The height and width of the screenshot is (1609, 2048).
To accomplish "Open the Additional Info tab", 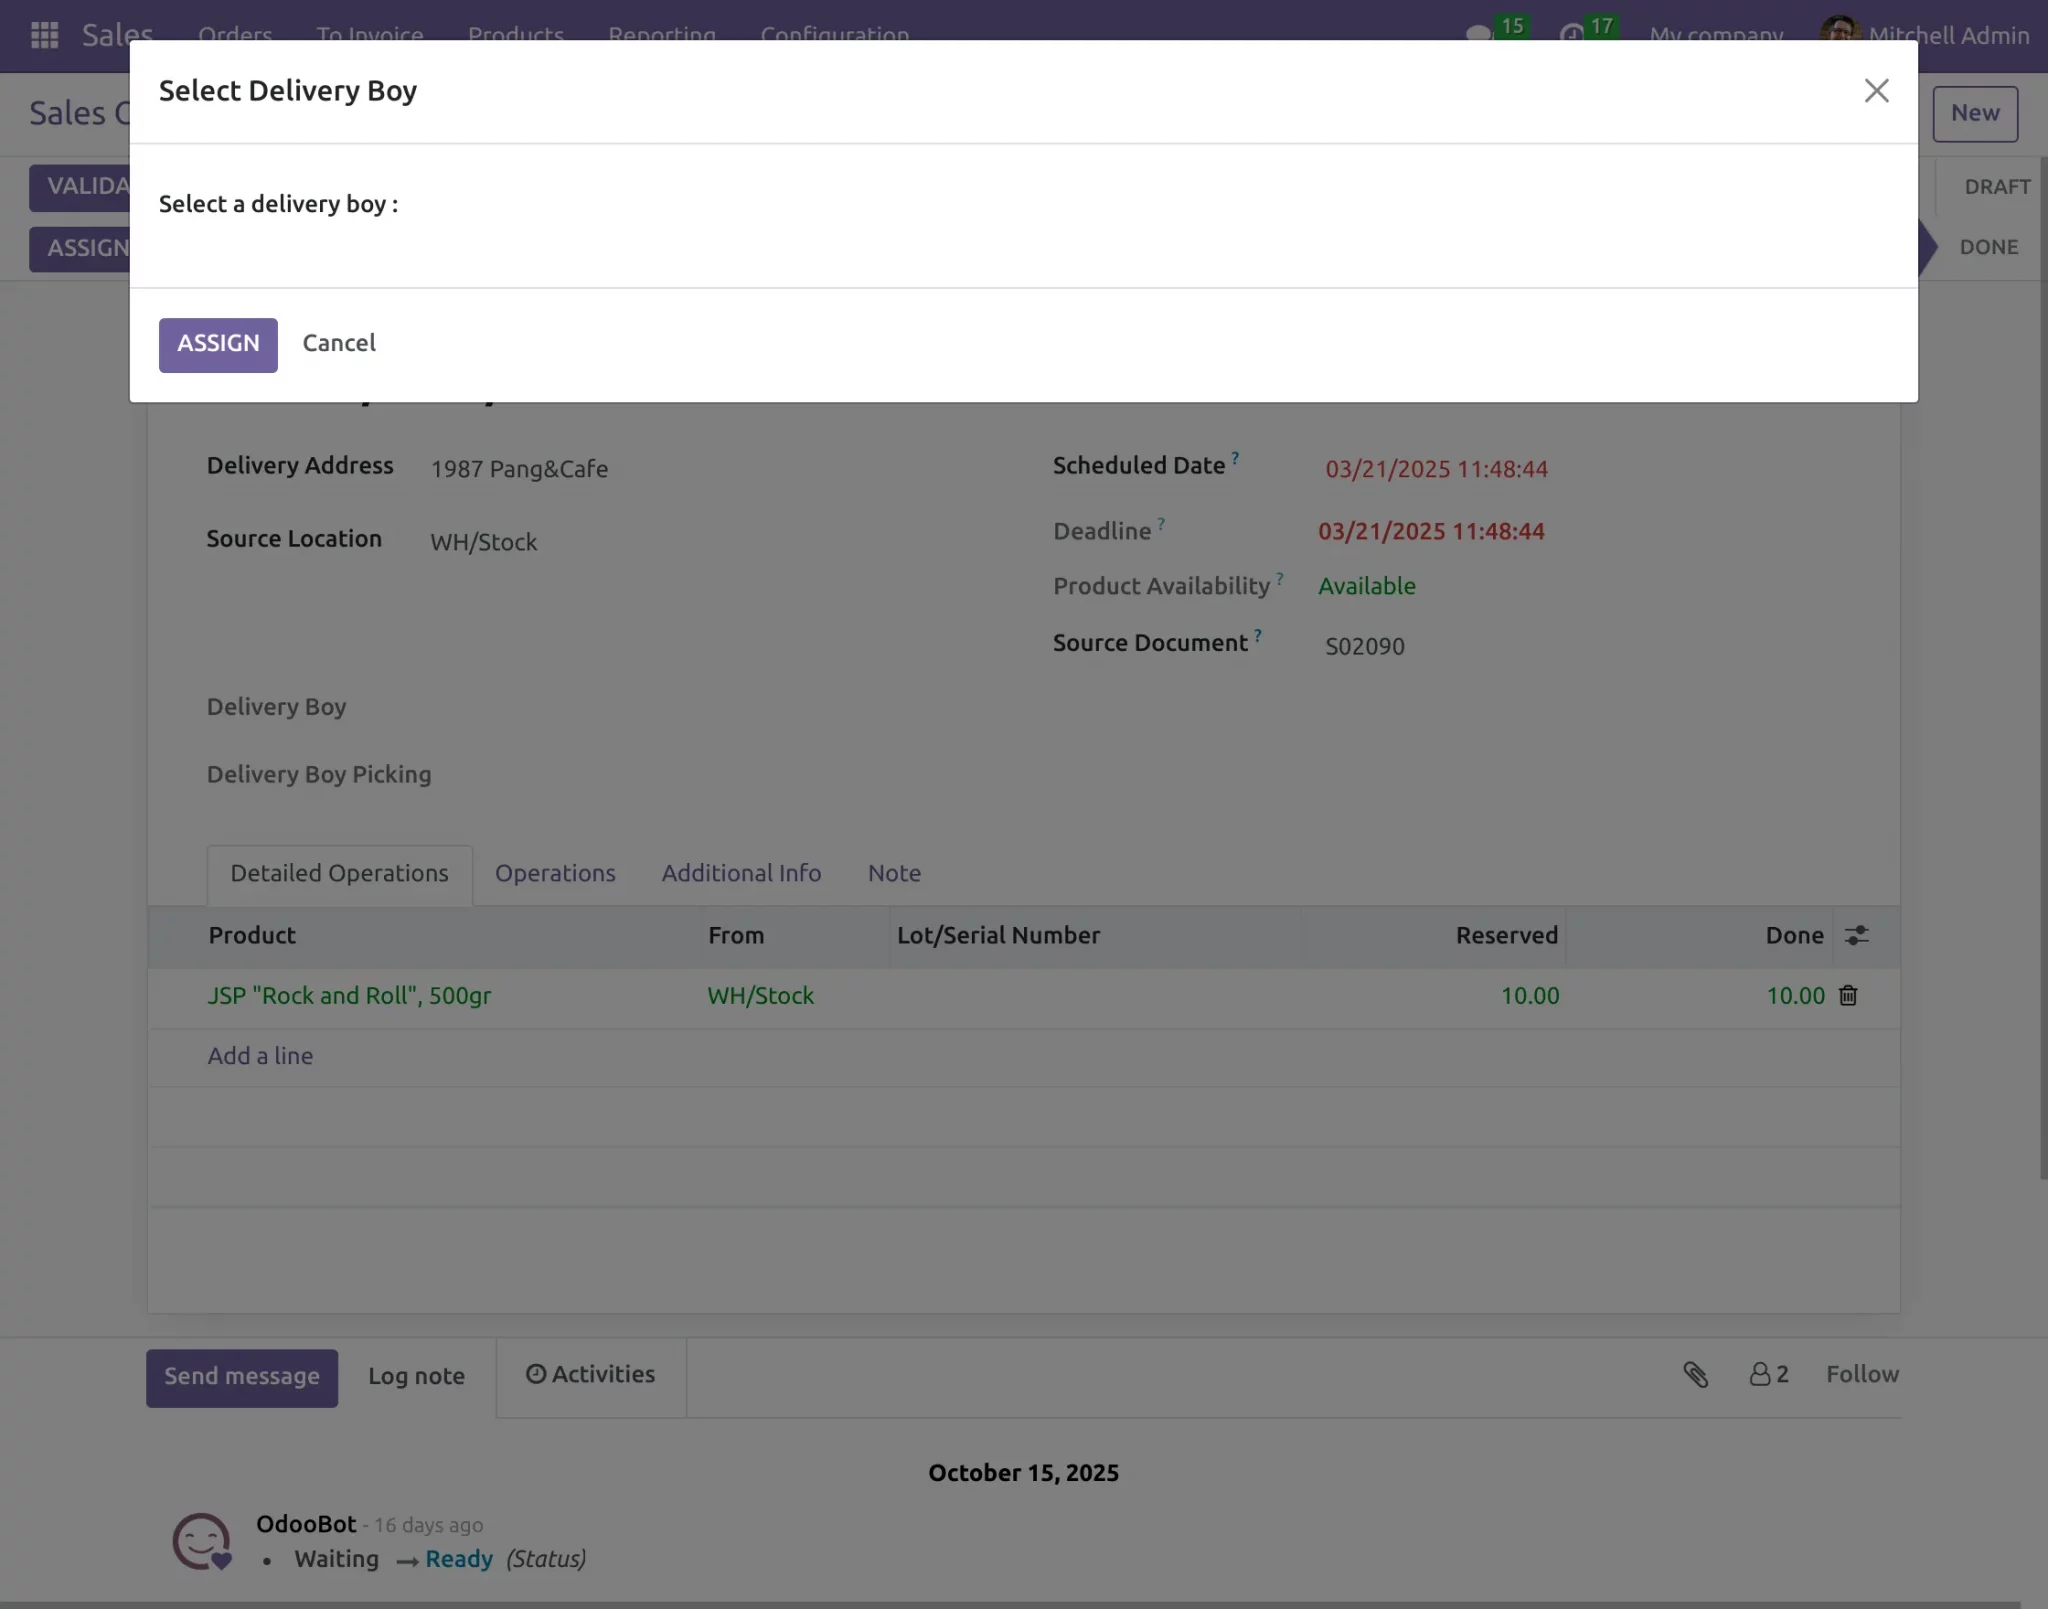I will point(741,873).
